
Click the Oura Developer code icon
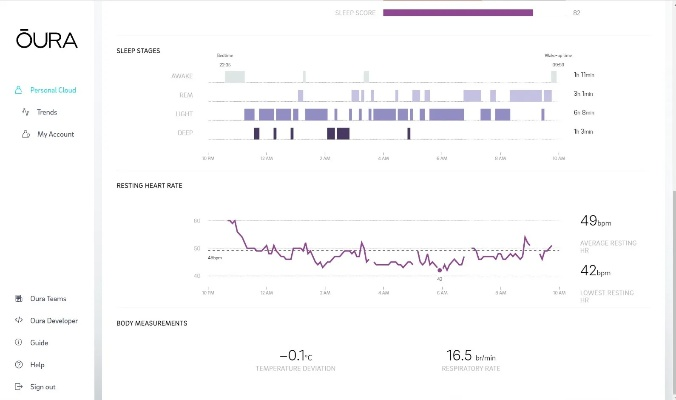pyautogui.click(x=19, y=321)
